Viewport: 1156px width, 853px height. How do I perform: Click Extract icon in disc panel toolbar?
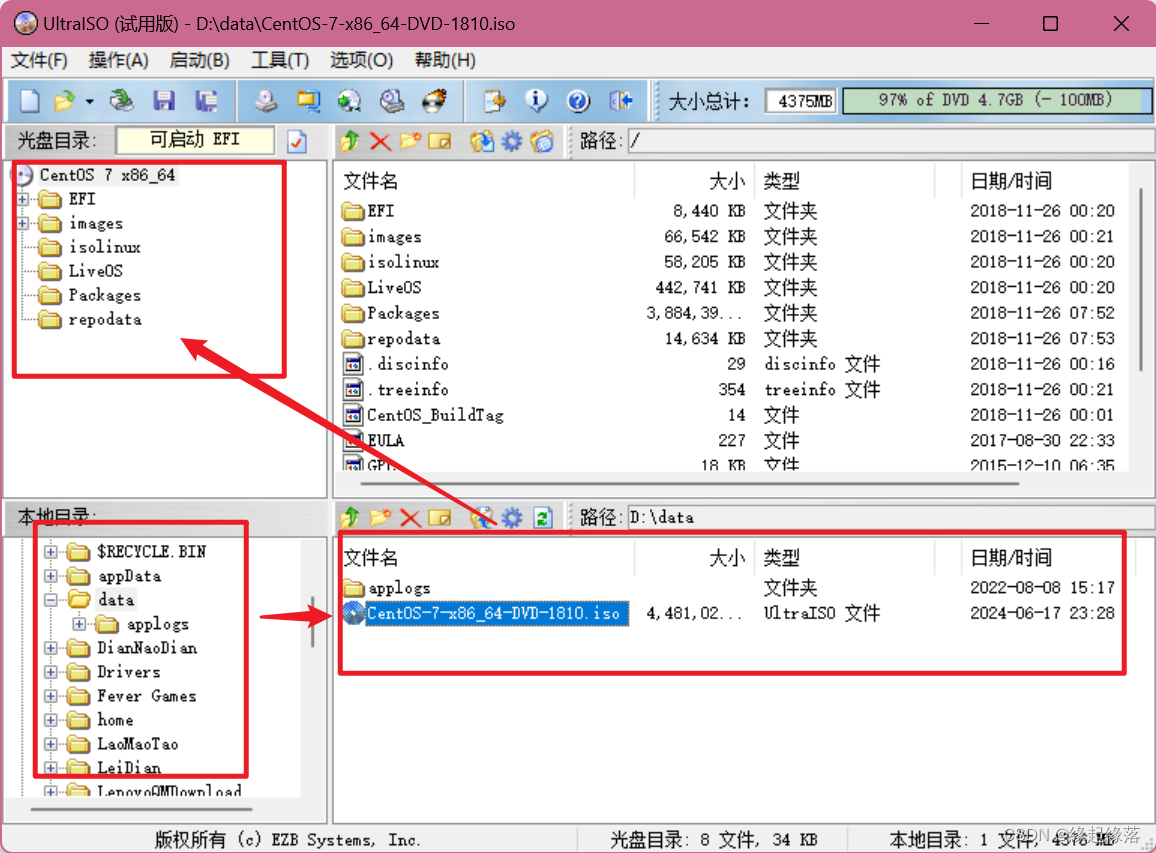coord(482,141)
